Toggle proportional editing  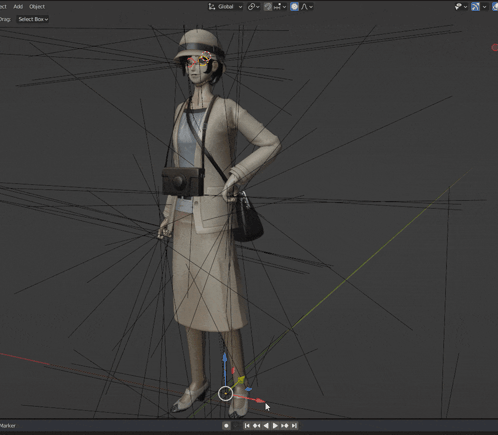(x=294, y=7)
